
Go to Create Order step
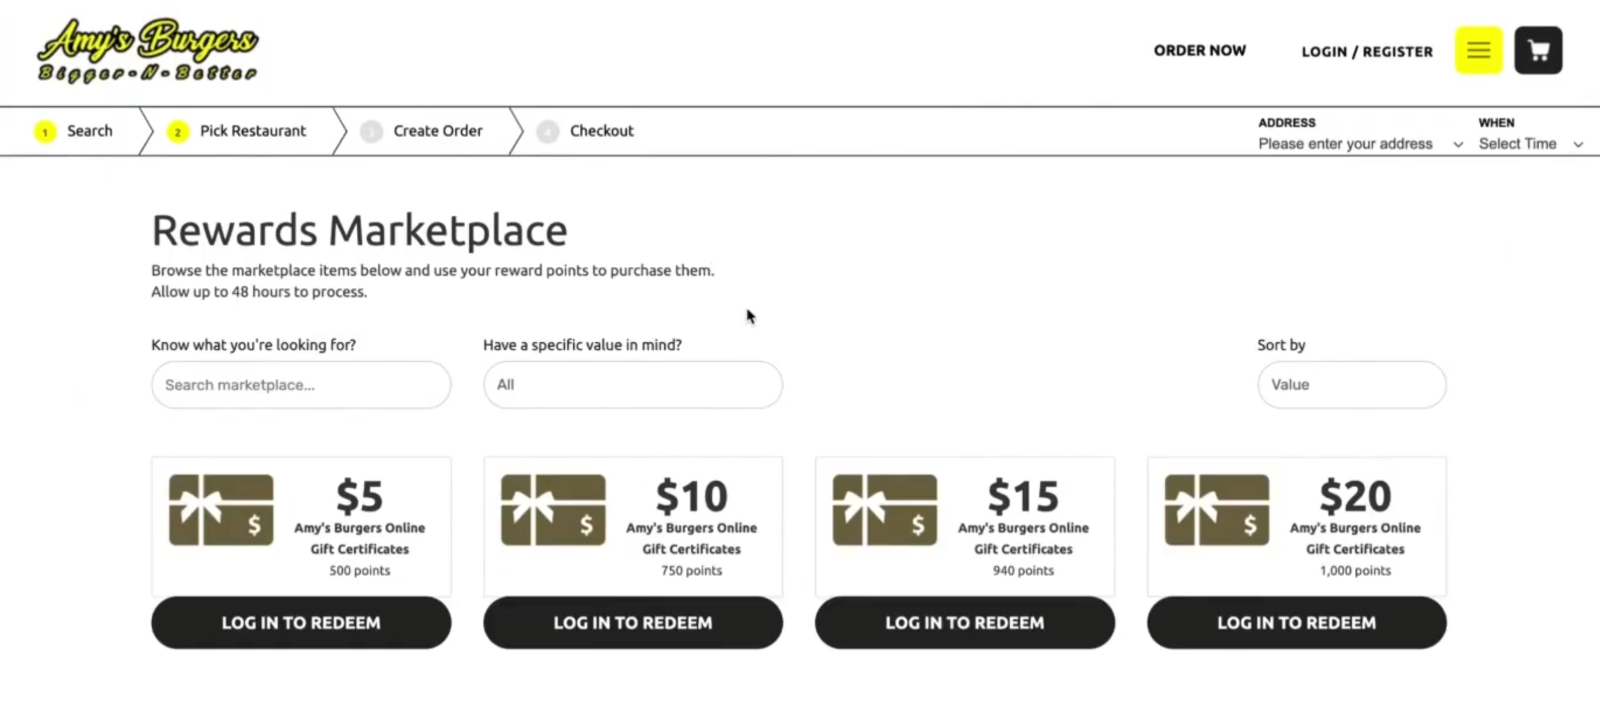[x=437, y=131]
